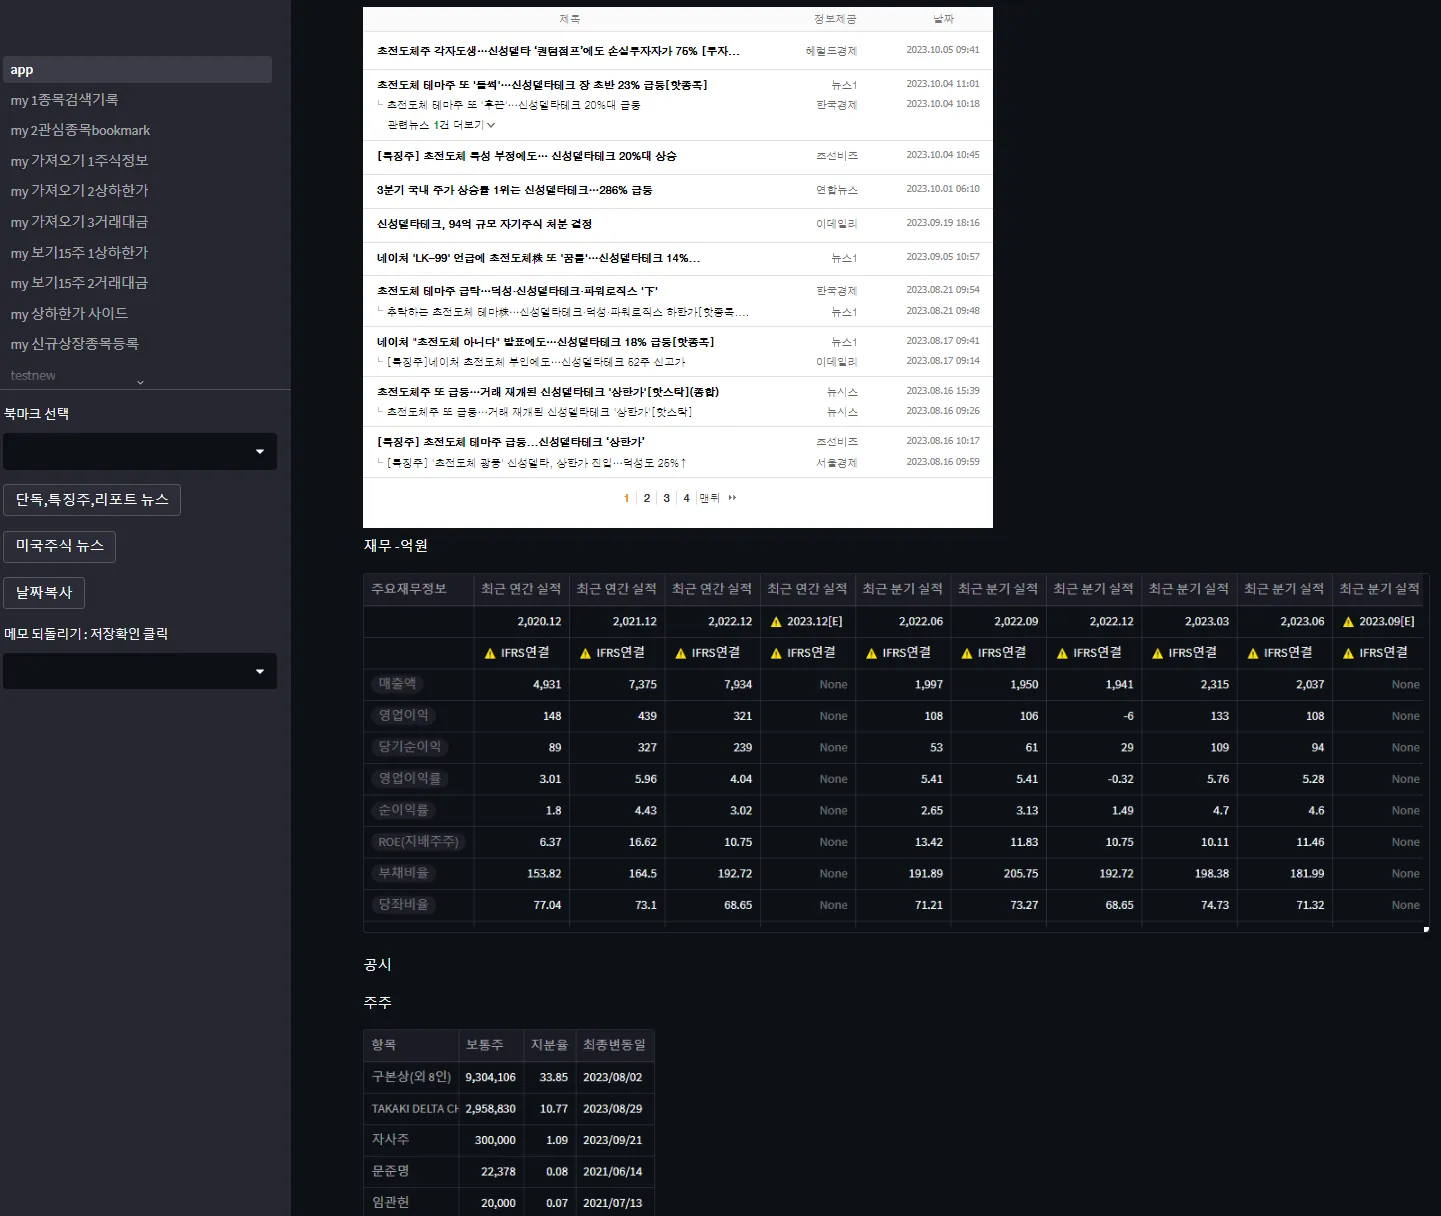1441x1216 pixels.
Task: Jump to last news page 맨뒤
Action: click(709, 498)
